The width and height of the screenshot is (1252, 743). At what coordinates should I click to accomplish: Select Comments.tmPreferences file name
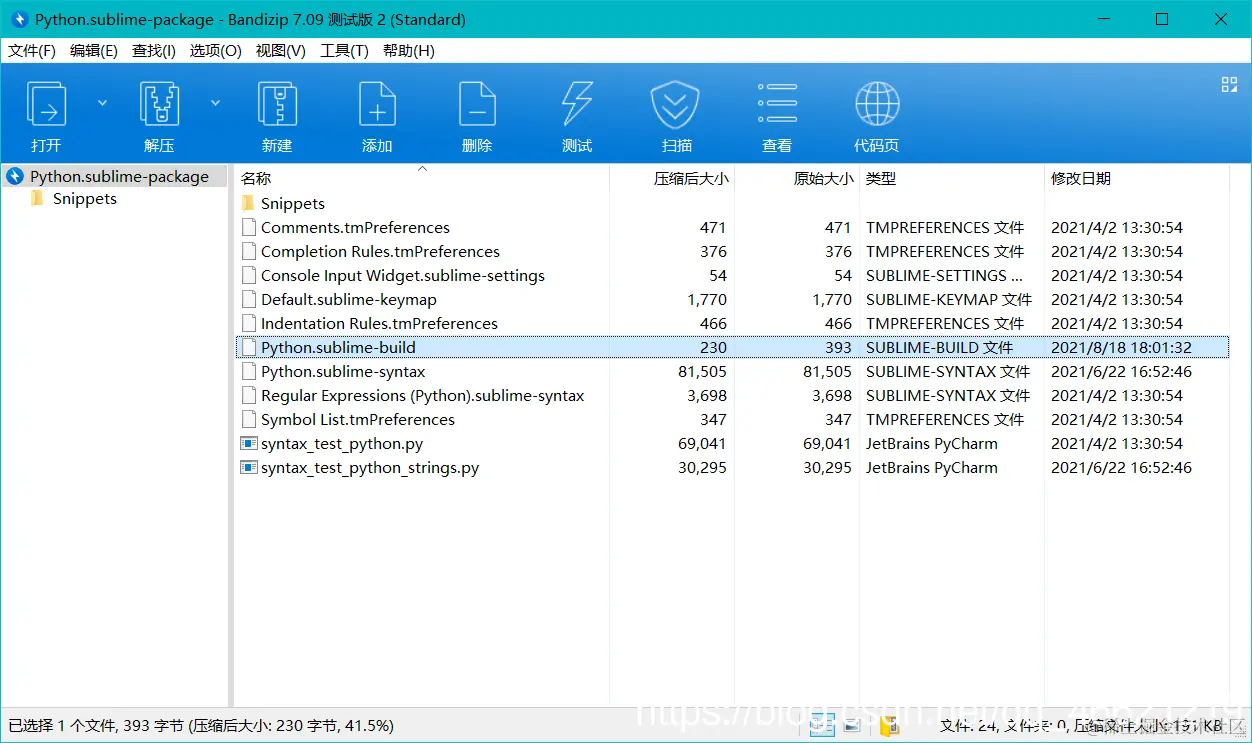[355, 227]
